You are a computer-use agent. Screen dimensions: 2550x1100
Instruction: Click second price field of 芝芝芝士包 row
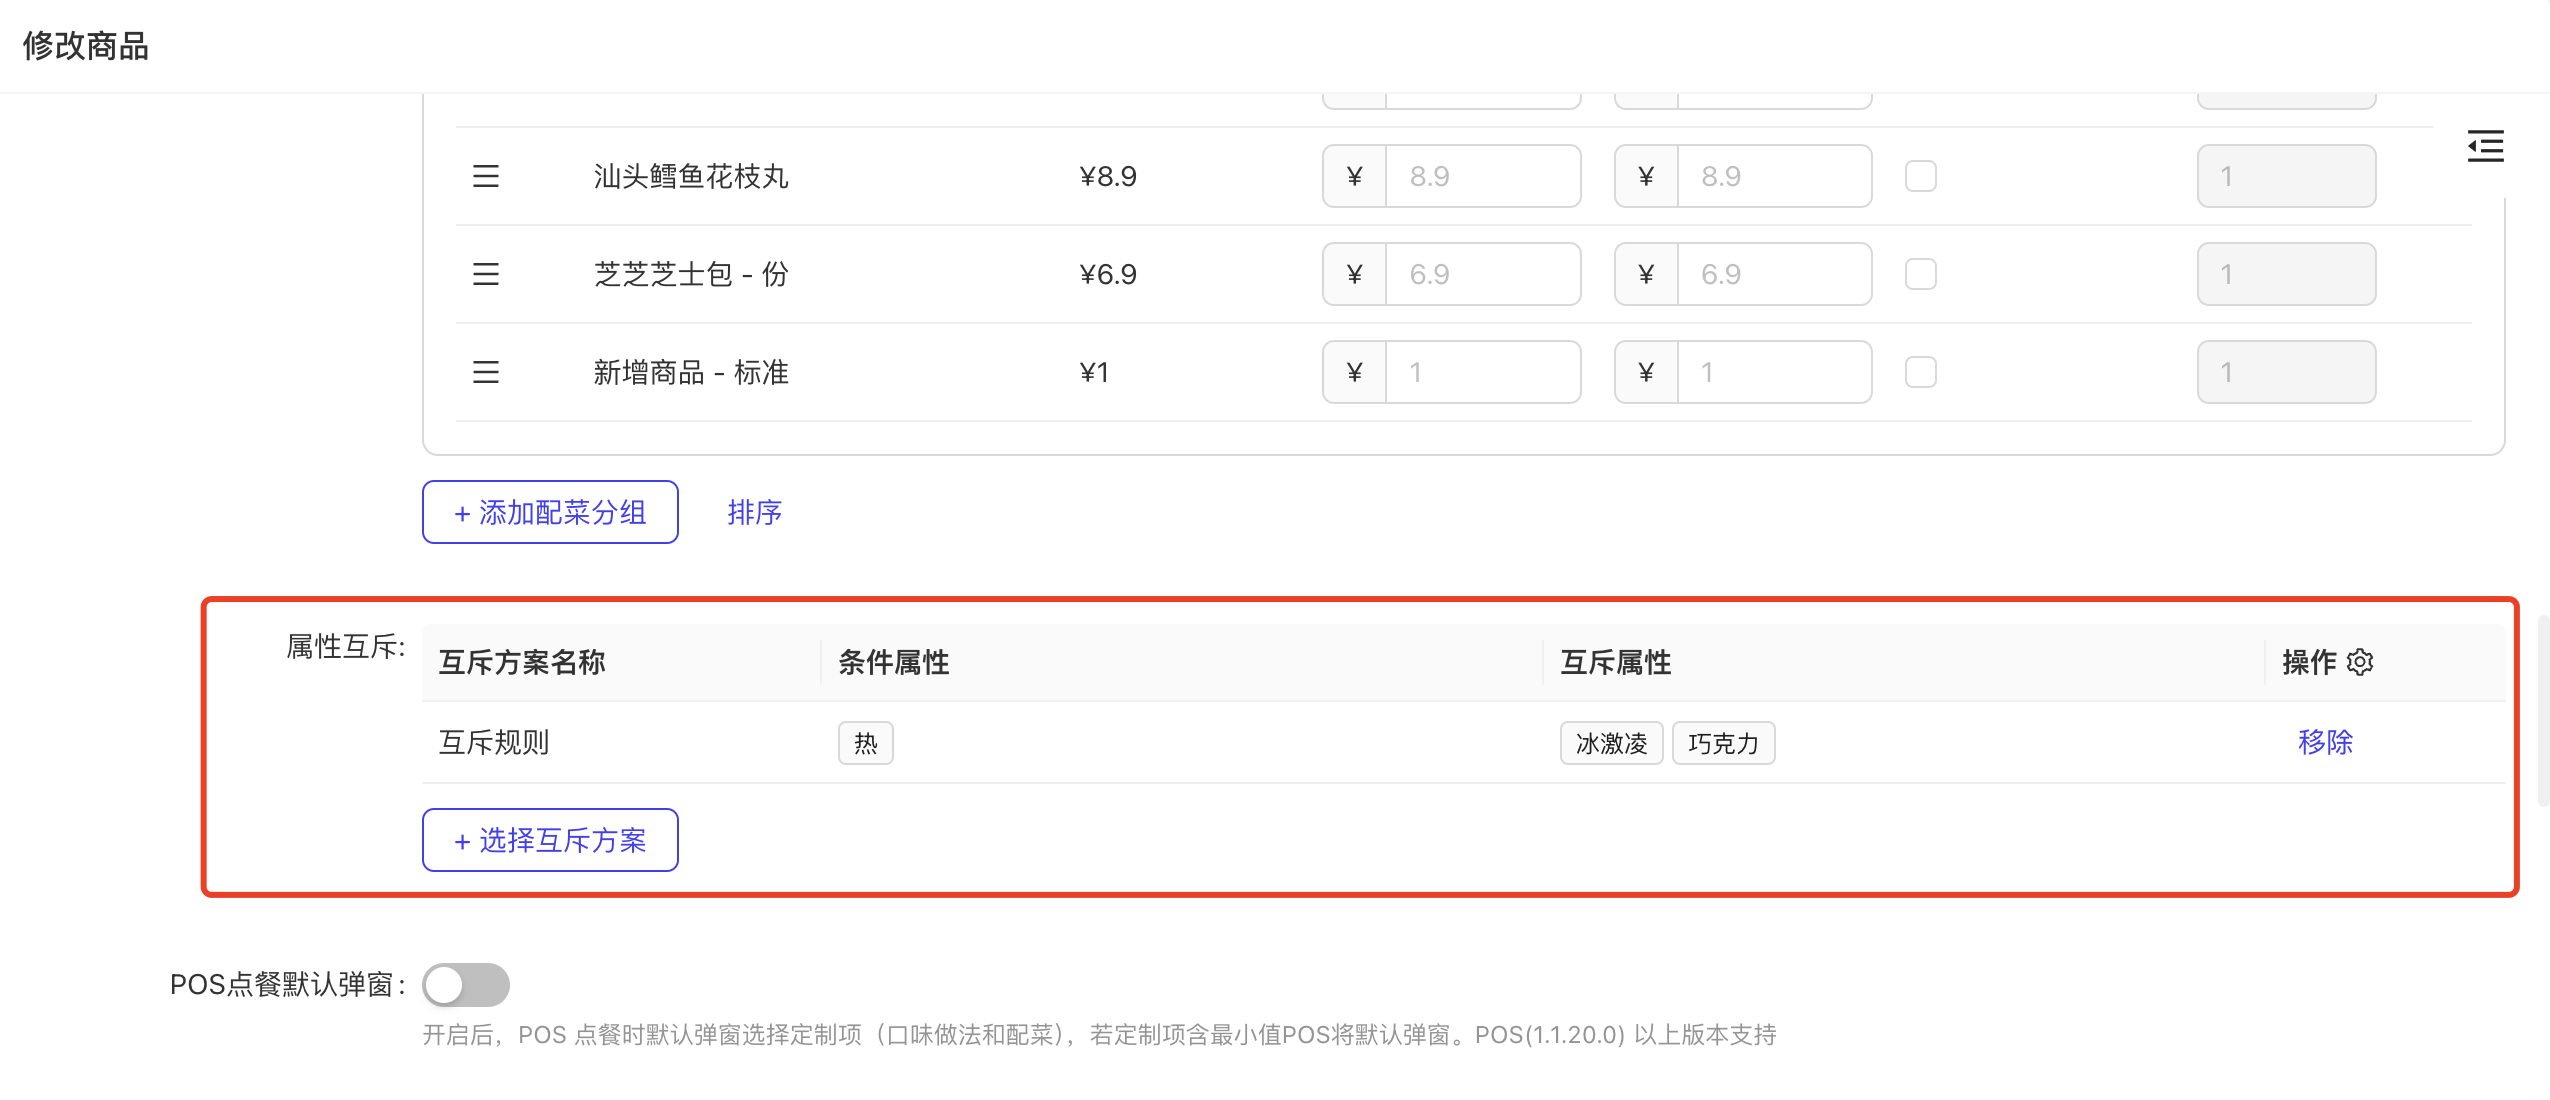coord(1774,274)
